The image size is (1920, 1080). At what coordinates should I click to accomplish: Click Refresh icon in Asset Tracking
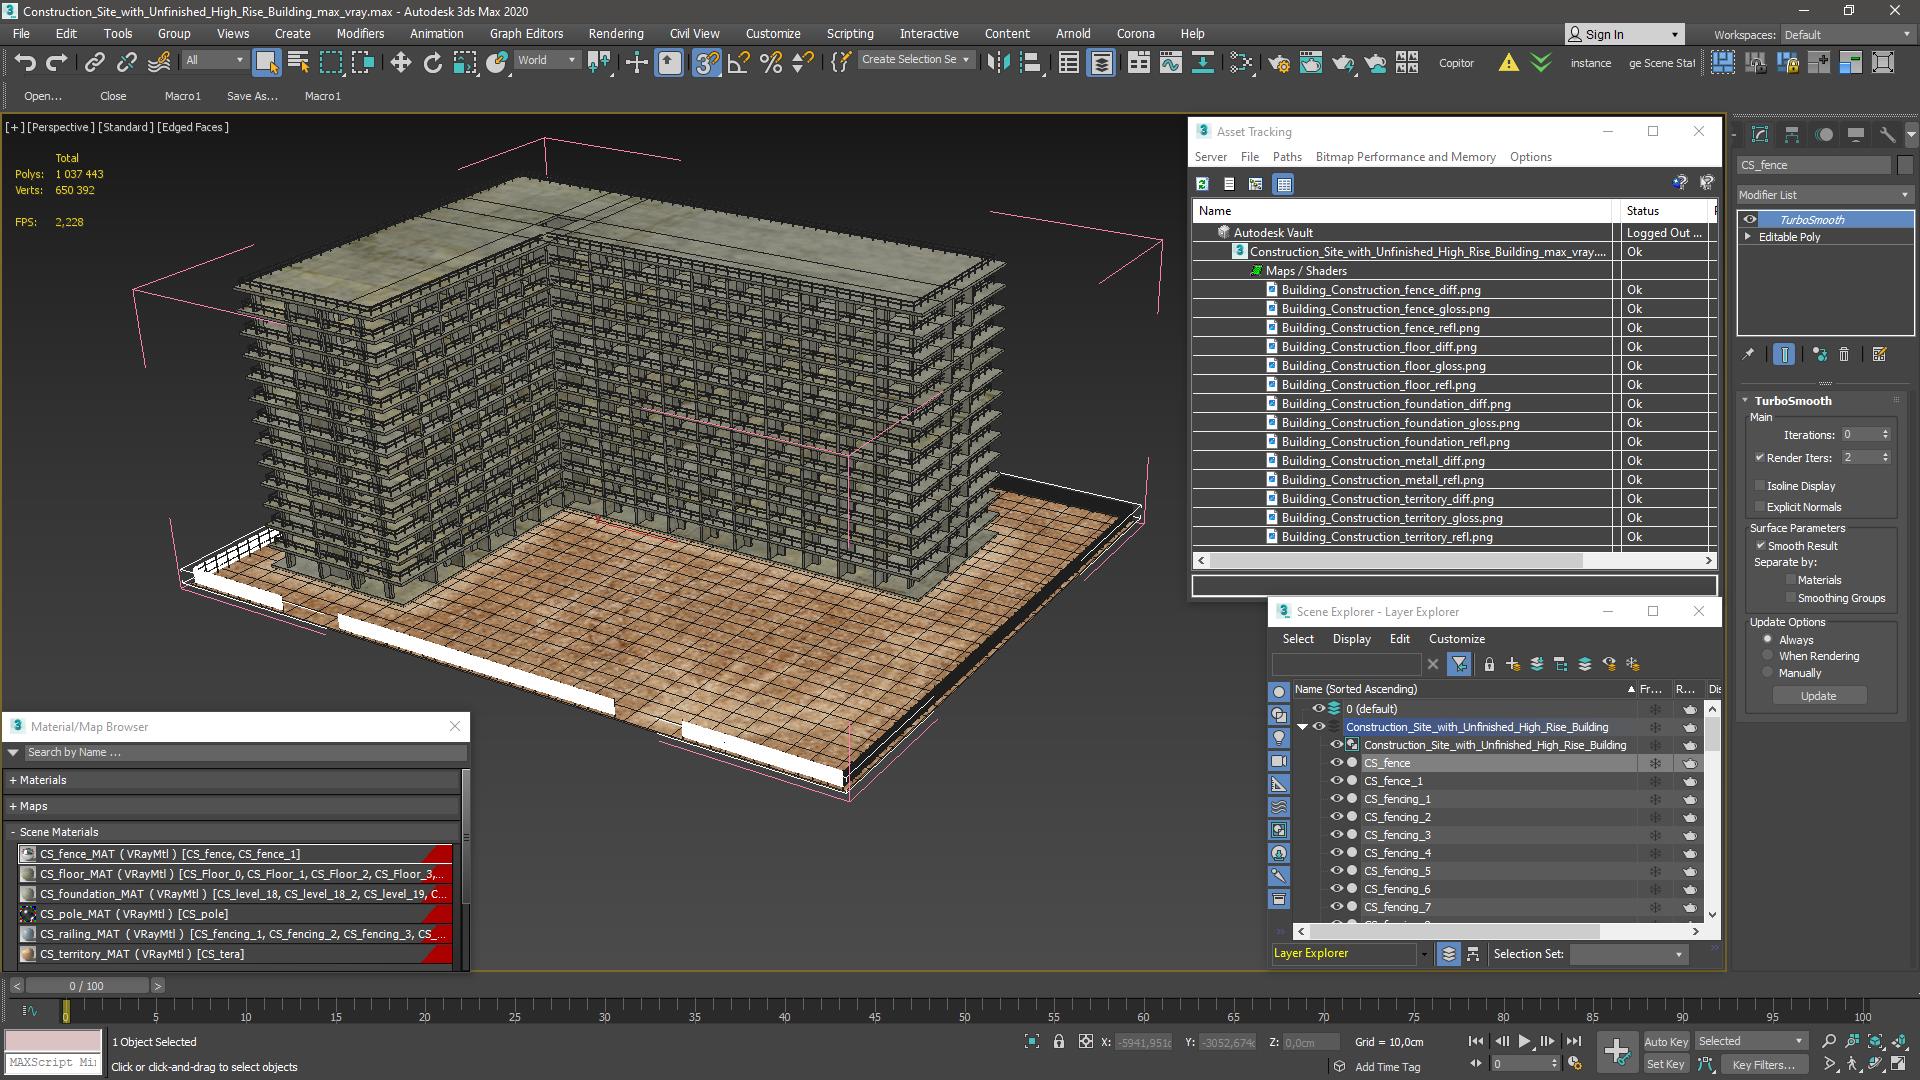pyautogui.click(x=1202, y=184)
